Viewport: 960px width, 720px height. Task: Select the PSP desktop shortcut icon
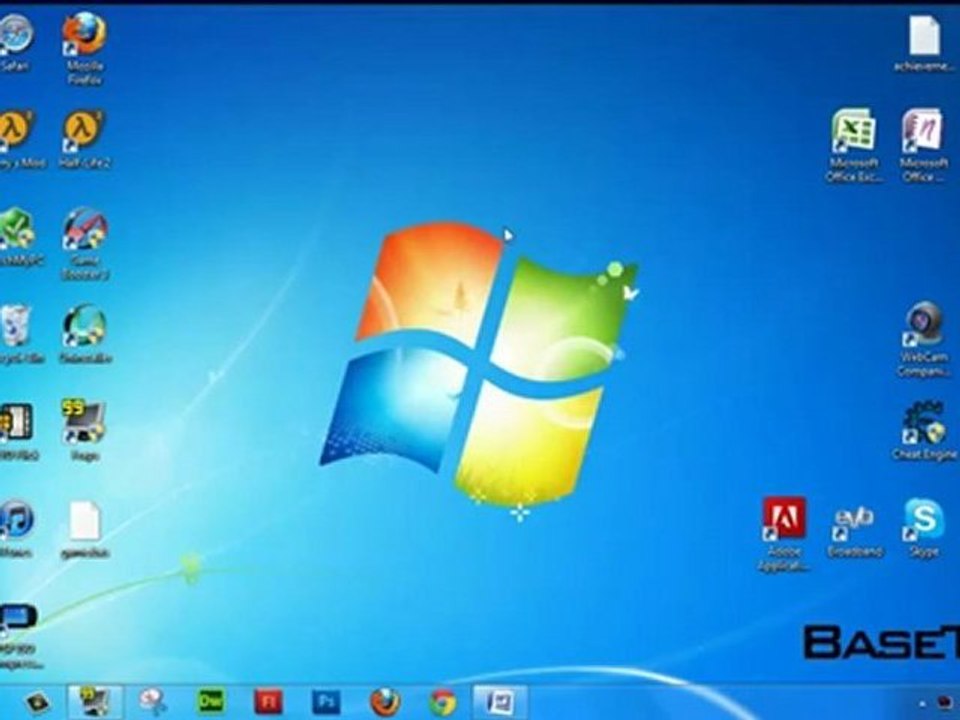click(18, 636)
